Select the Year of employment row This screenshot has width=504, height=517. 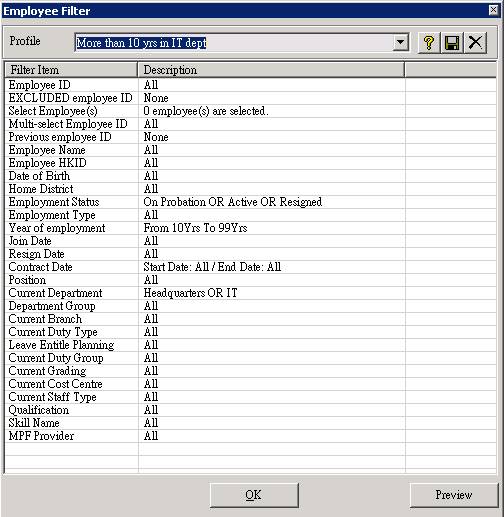click(250, 228)
